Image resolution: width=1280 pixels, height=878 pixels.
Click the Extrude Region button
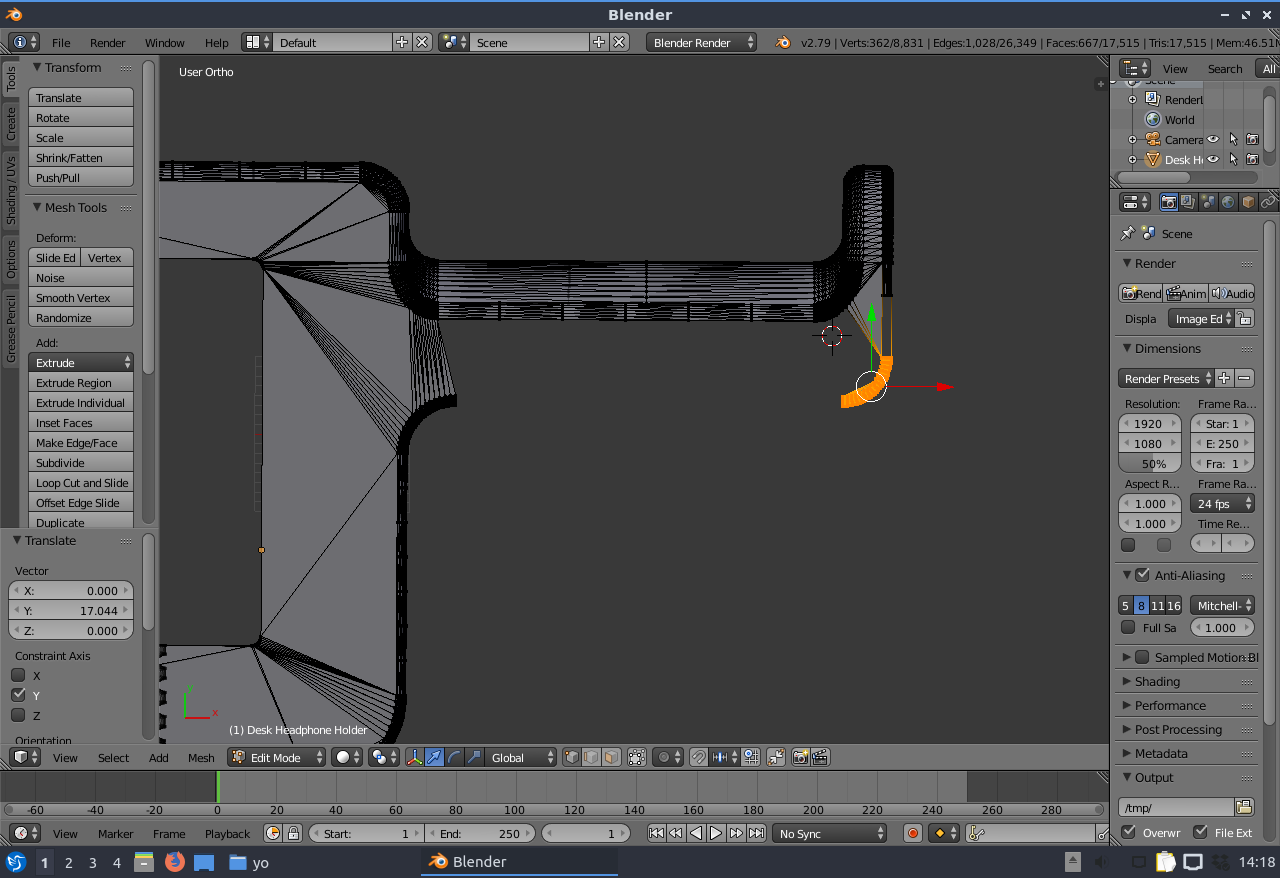[x=81, y=383]
